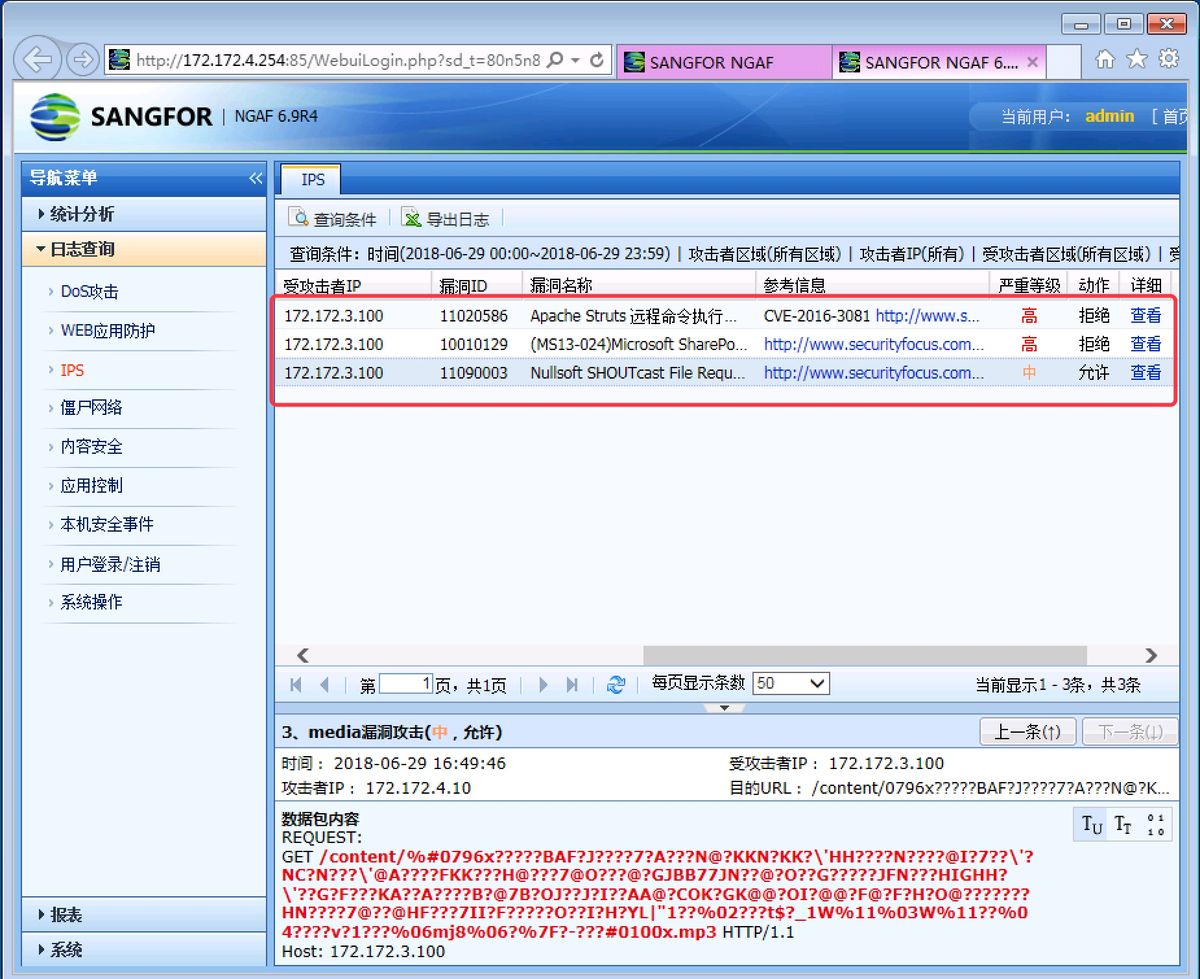Go back with the browser back arrow
Screen dimensions: 1200x979
pos(37,60)
